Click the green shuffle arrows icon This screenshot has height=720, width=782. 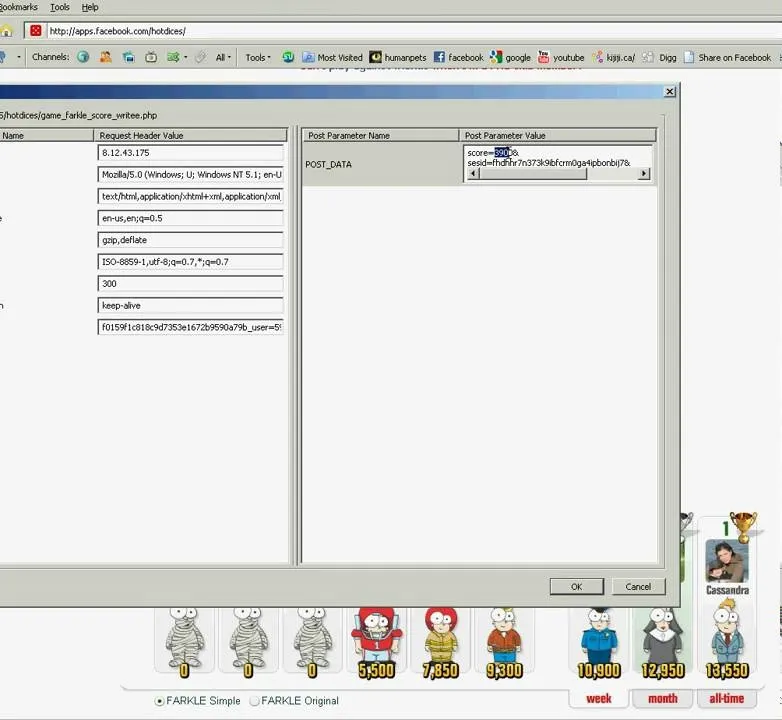click(173, 57)
